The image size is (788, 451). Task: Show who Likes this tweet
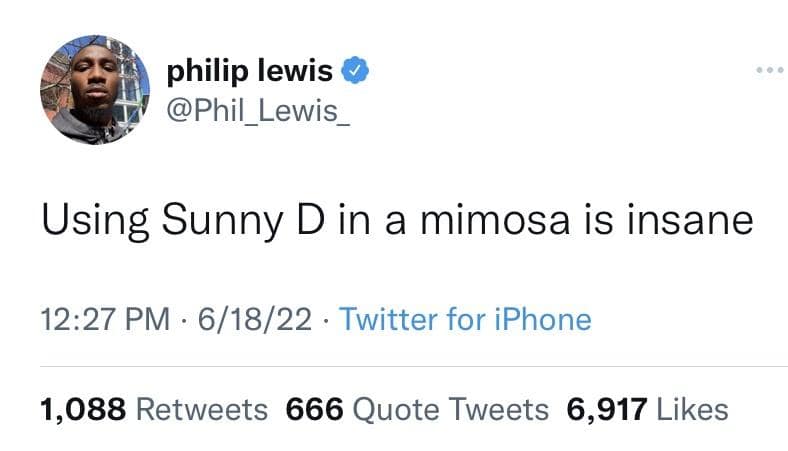pos(647,409)
